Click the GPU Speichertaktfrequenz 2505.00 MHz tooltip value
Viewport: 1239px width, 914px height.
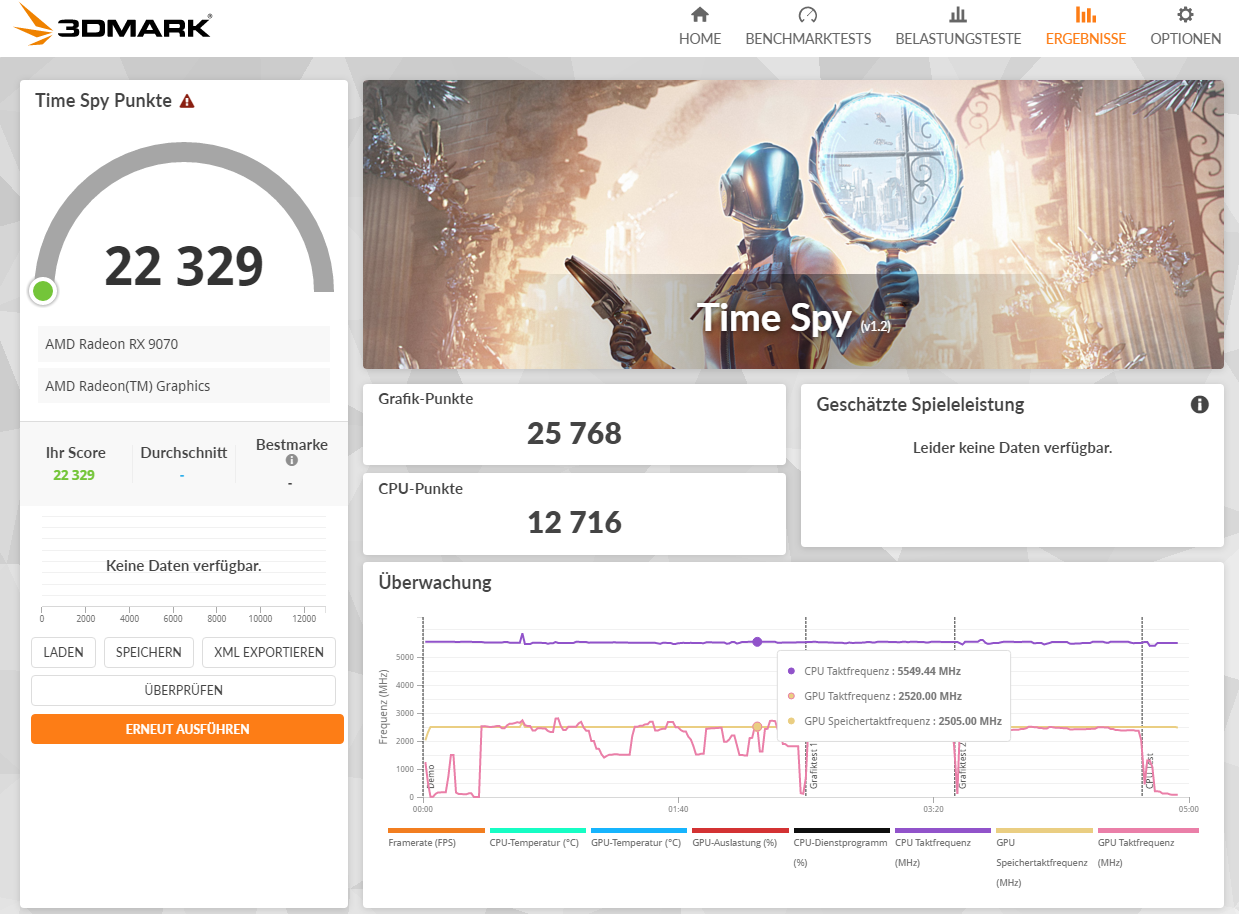click(970, 721)
